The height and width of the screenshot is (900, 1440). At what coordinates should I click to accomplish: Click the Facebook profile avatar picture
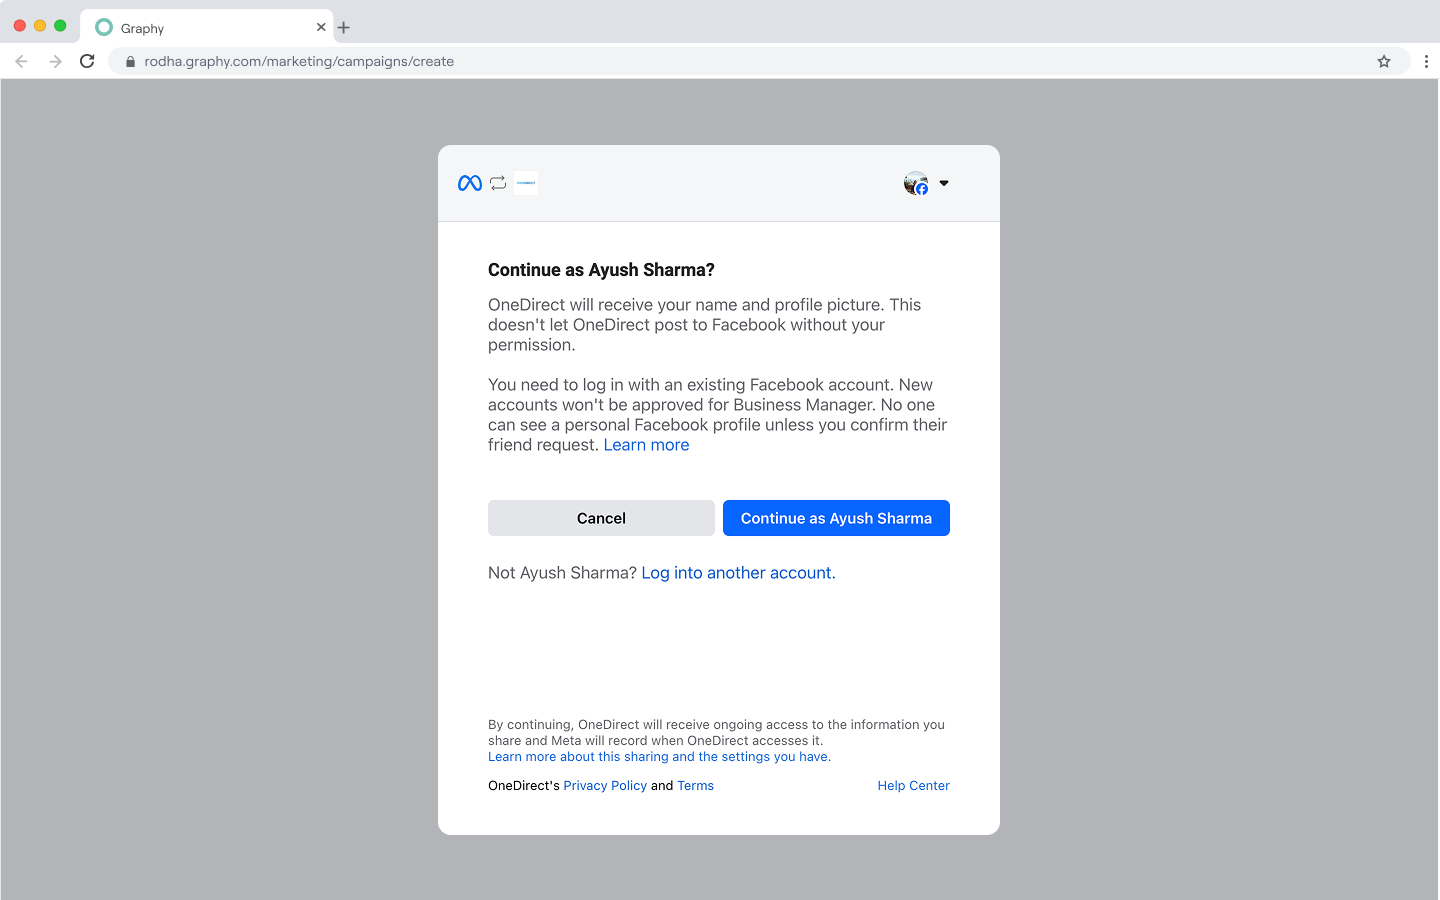tap(915, 183)
